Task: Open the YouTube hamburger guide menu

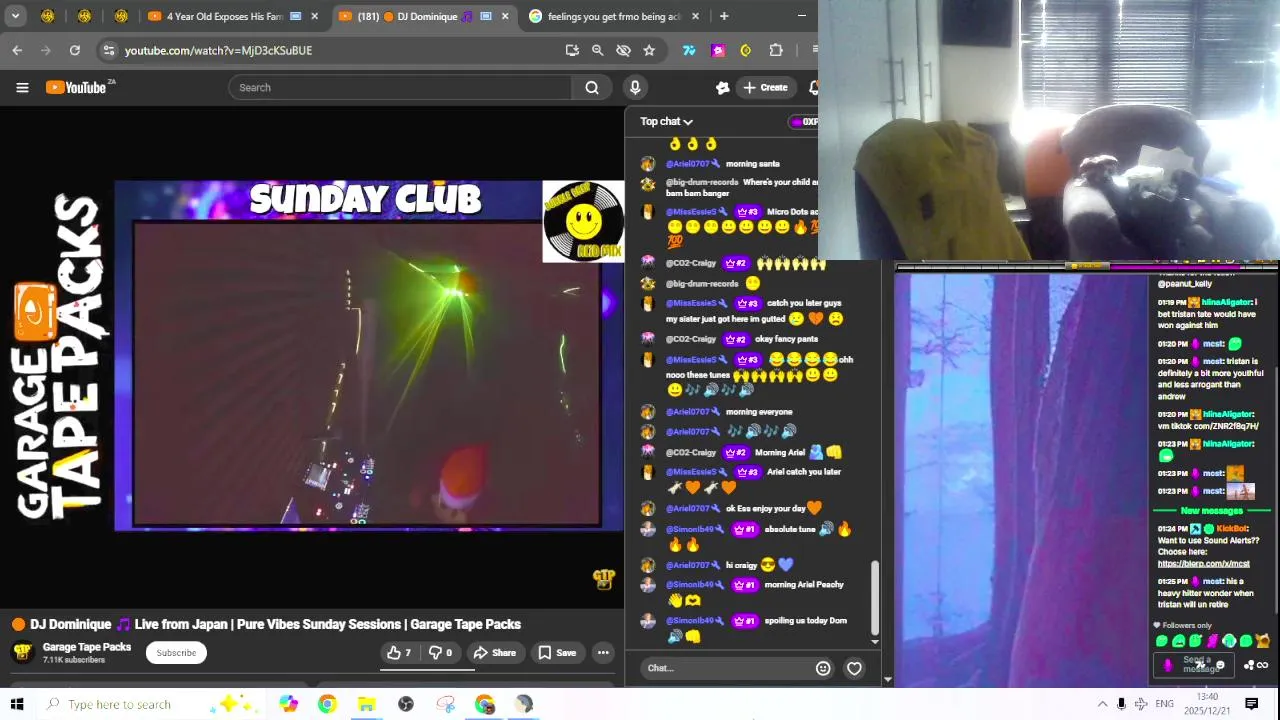Action: [x=22, y=87]
